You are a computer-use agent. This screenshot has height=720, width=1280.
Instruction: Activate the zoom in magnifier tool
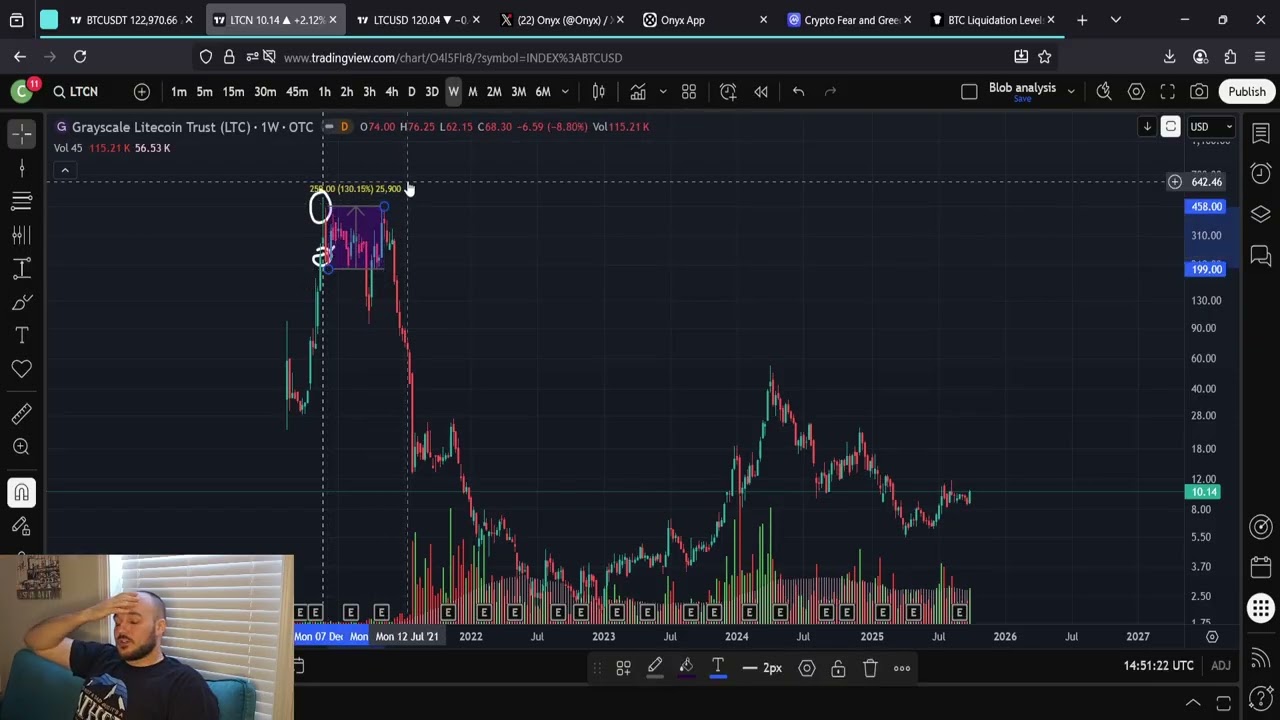coord(22,447)
